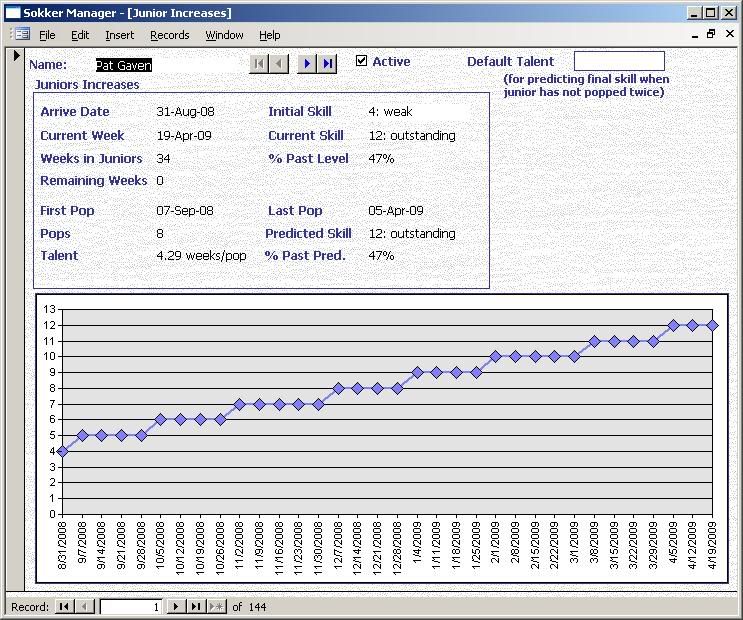
Task: Click First Record button in bottom record bar
Action: pyautogui.click(x=64, y=607)
